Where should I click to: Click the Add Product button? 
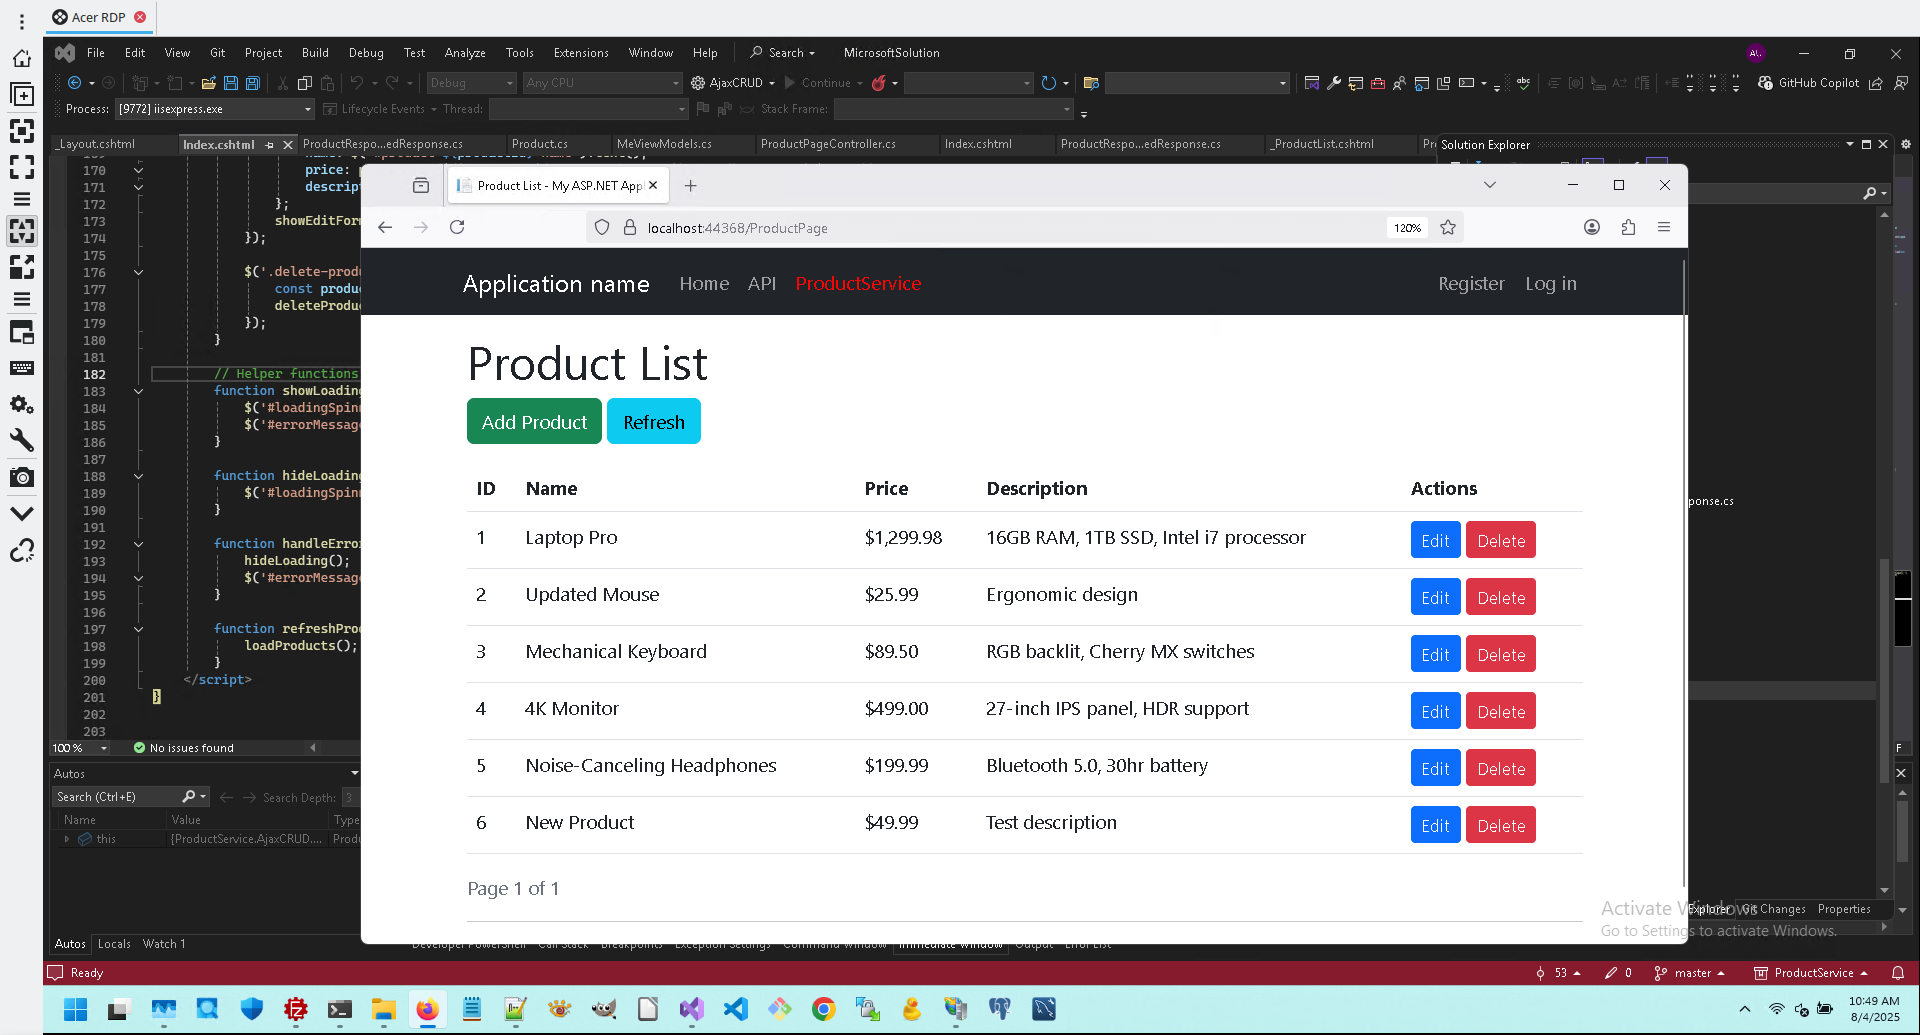point(534,422)
